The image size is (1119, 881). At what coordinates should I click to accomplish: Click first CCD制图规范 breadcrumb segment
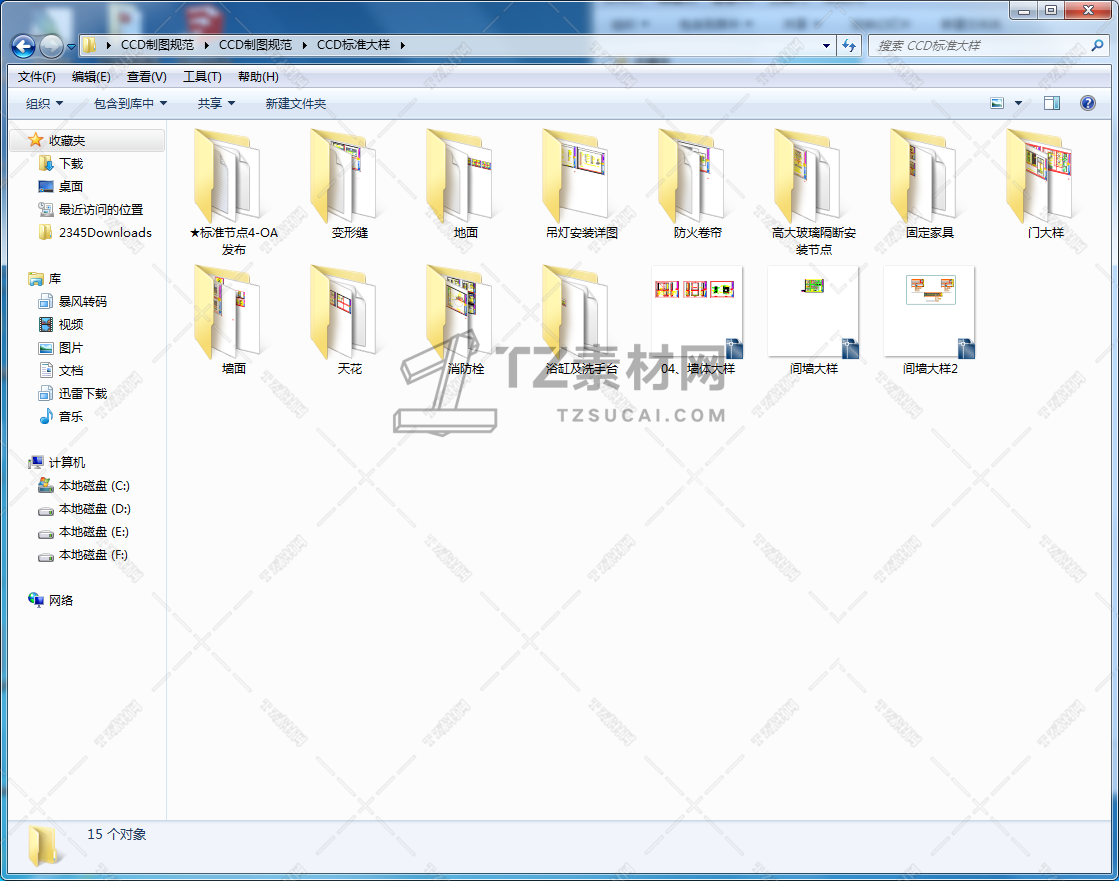[x=157, y=45]
